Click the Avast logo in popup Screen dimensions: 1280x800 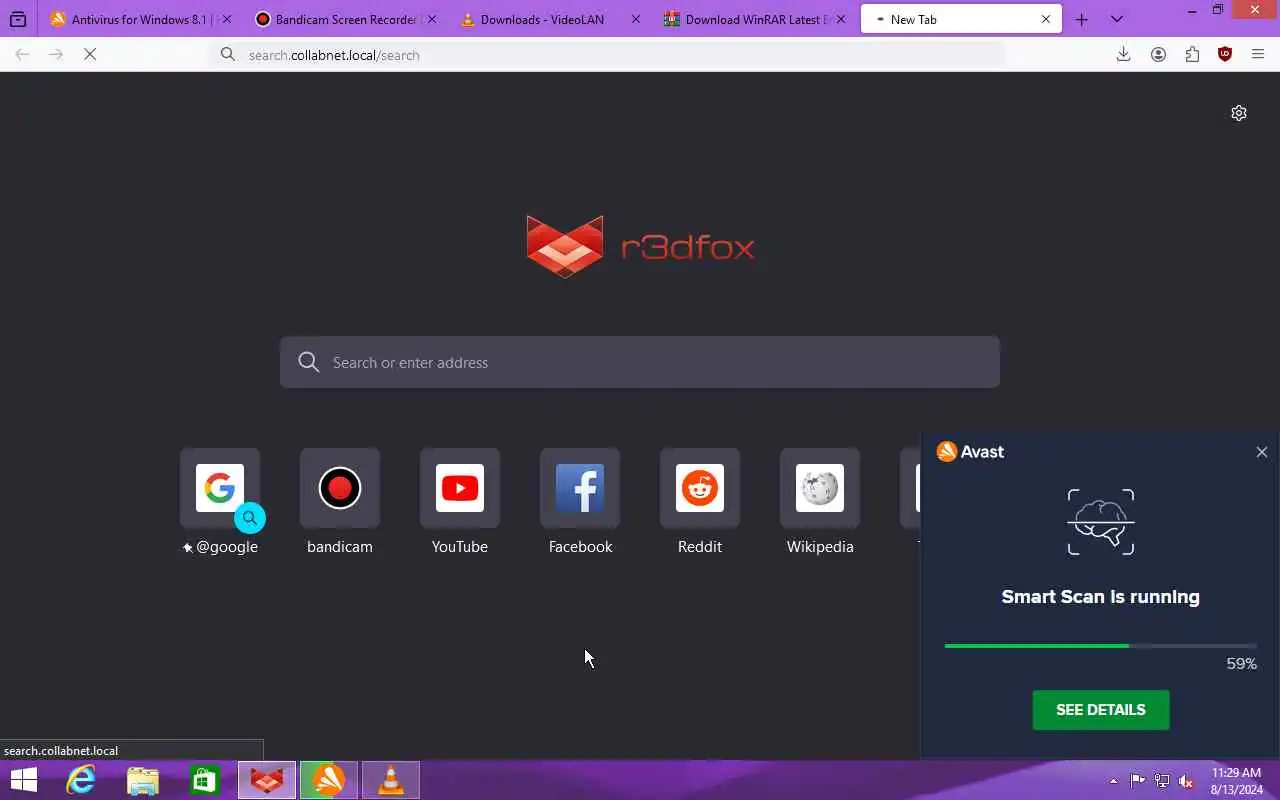(x=970, y=452)
